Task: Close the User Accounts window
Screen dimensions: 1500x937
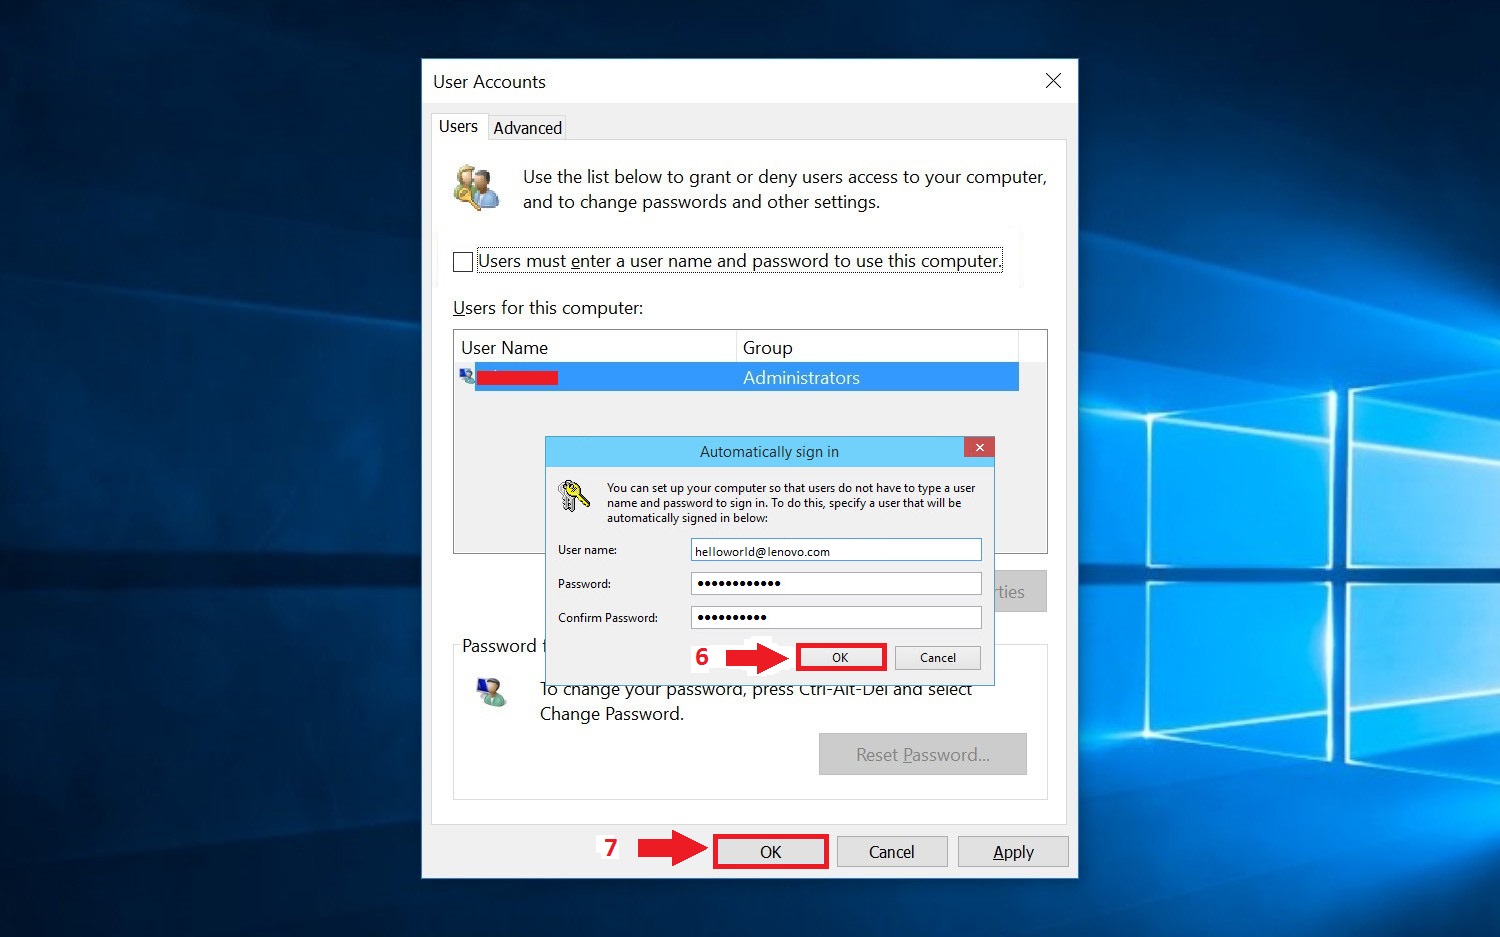Action: tap(1052, 80)
